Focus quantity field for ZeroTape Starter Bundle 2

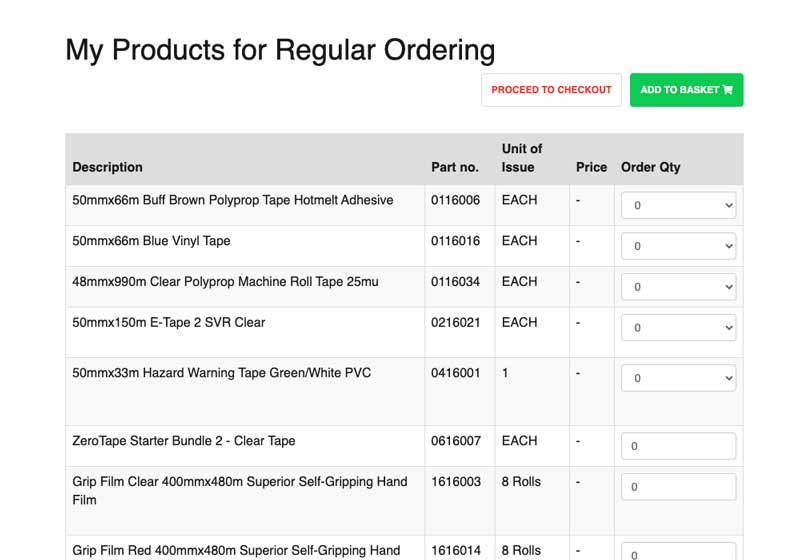pos(678,446)
